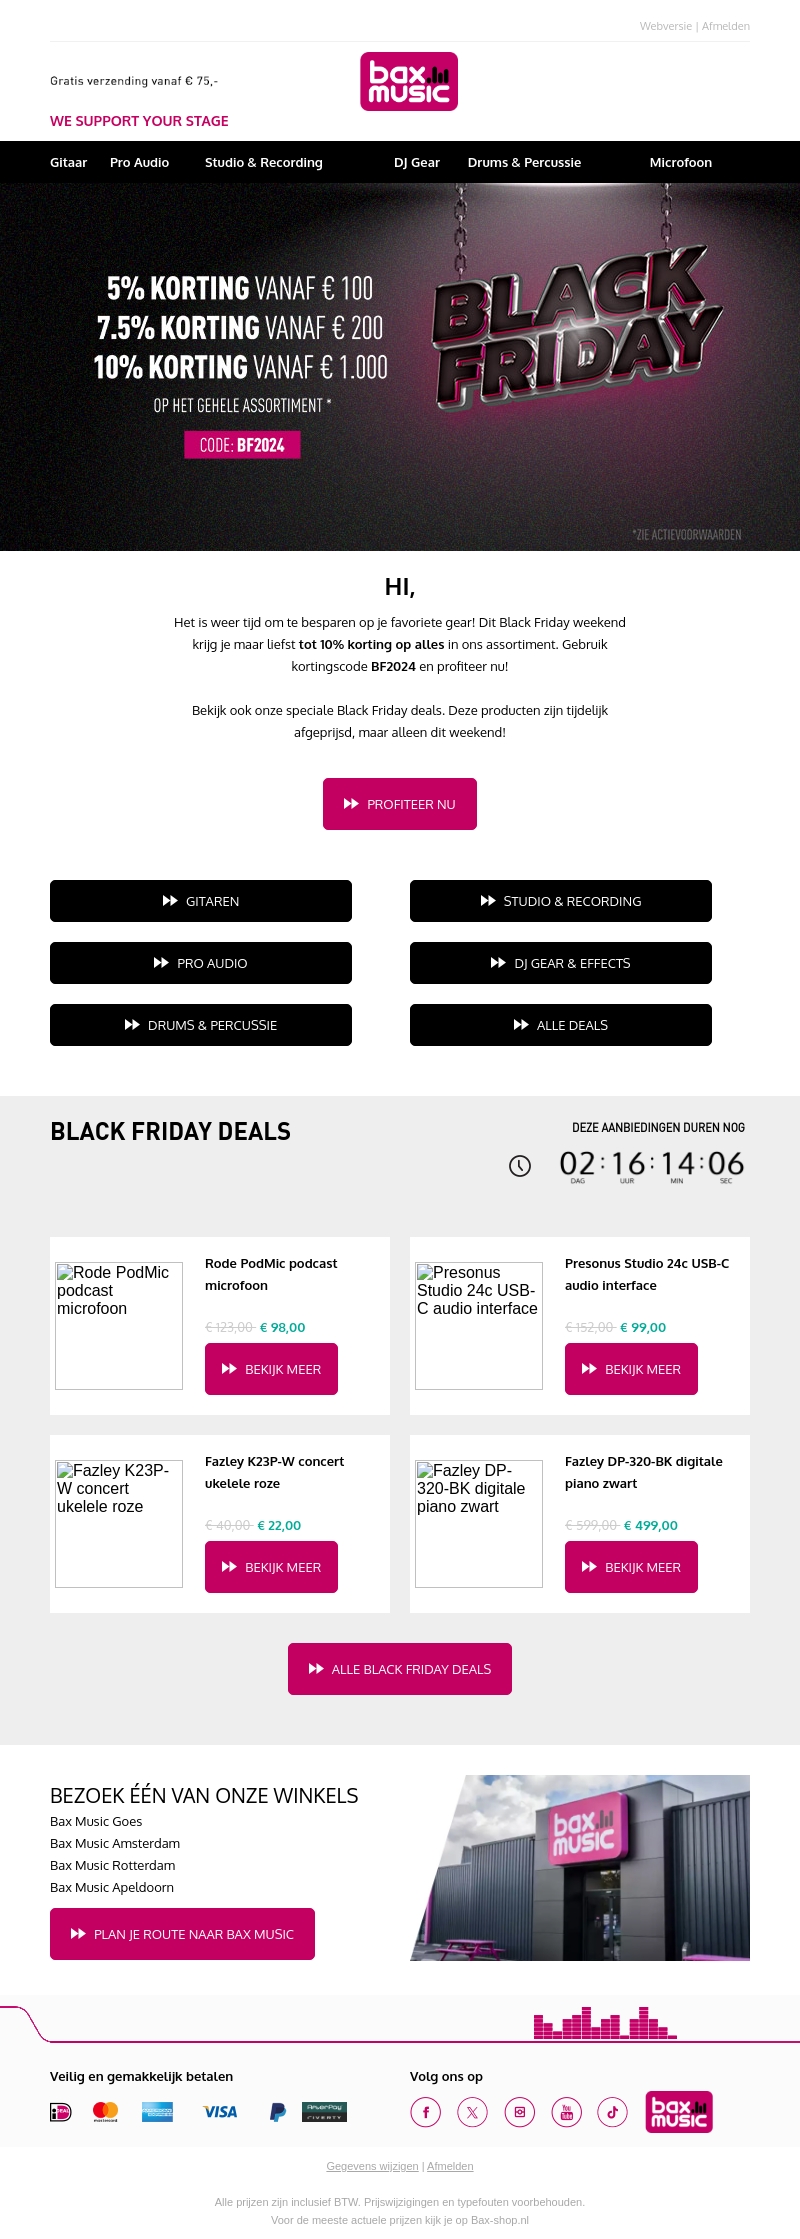Screen dimensions: 800x2239
Task: Click the Webversie link at top
Action: click(x=665, y=26)
